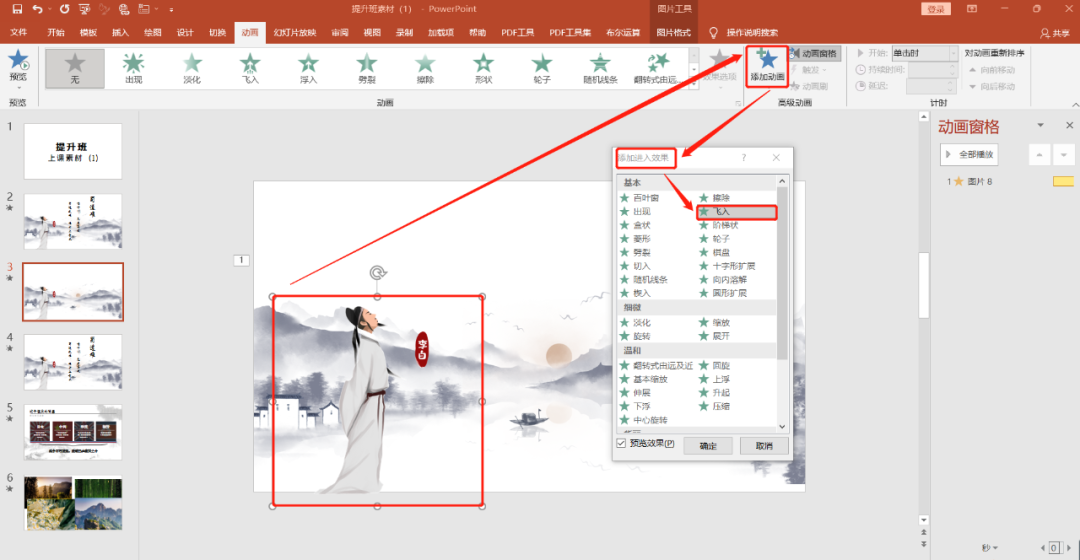
Task: Select slide 1 thumbnail 提升班
Action: tap(73, 152)
